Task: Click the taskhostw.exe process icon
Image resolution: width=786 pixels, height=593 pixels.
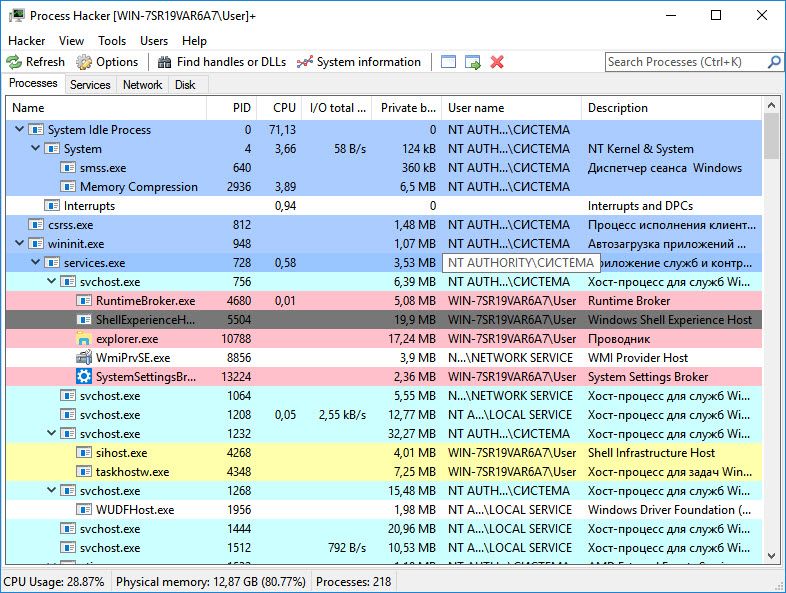Action: tap(84, 472)
